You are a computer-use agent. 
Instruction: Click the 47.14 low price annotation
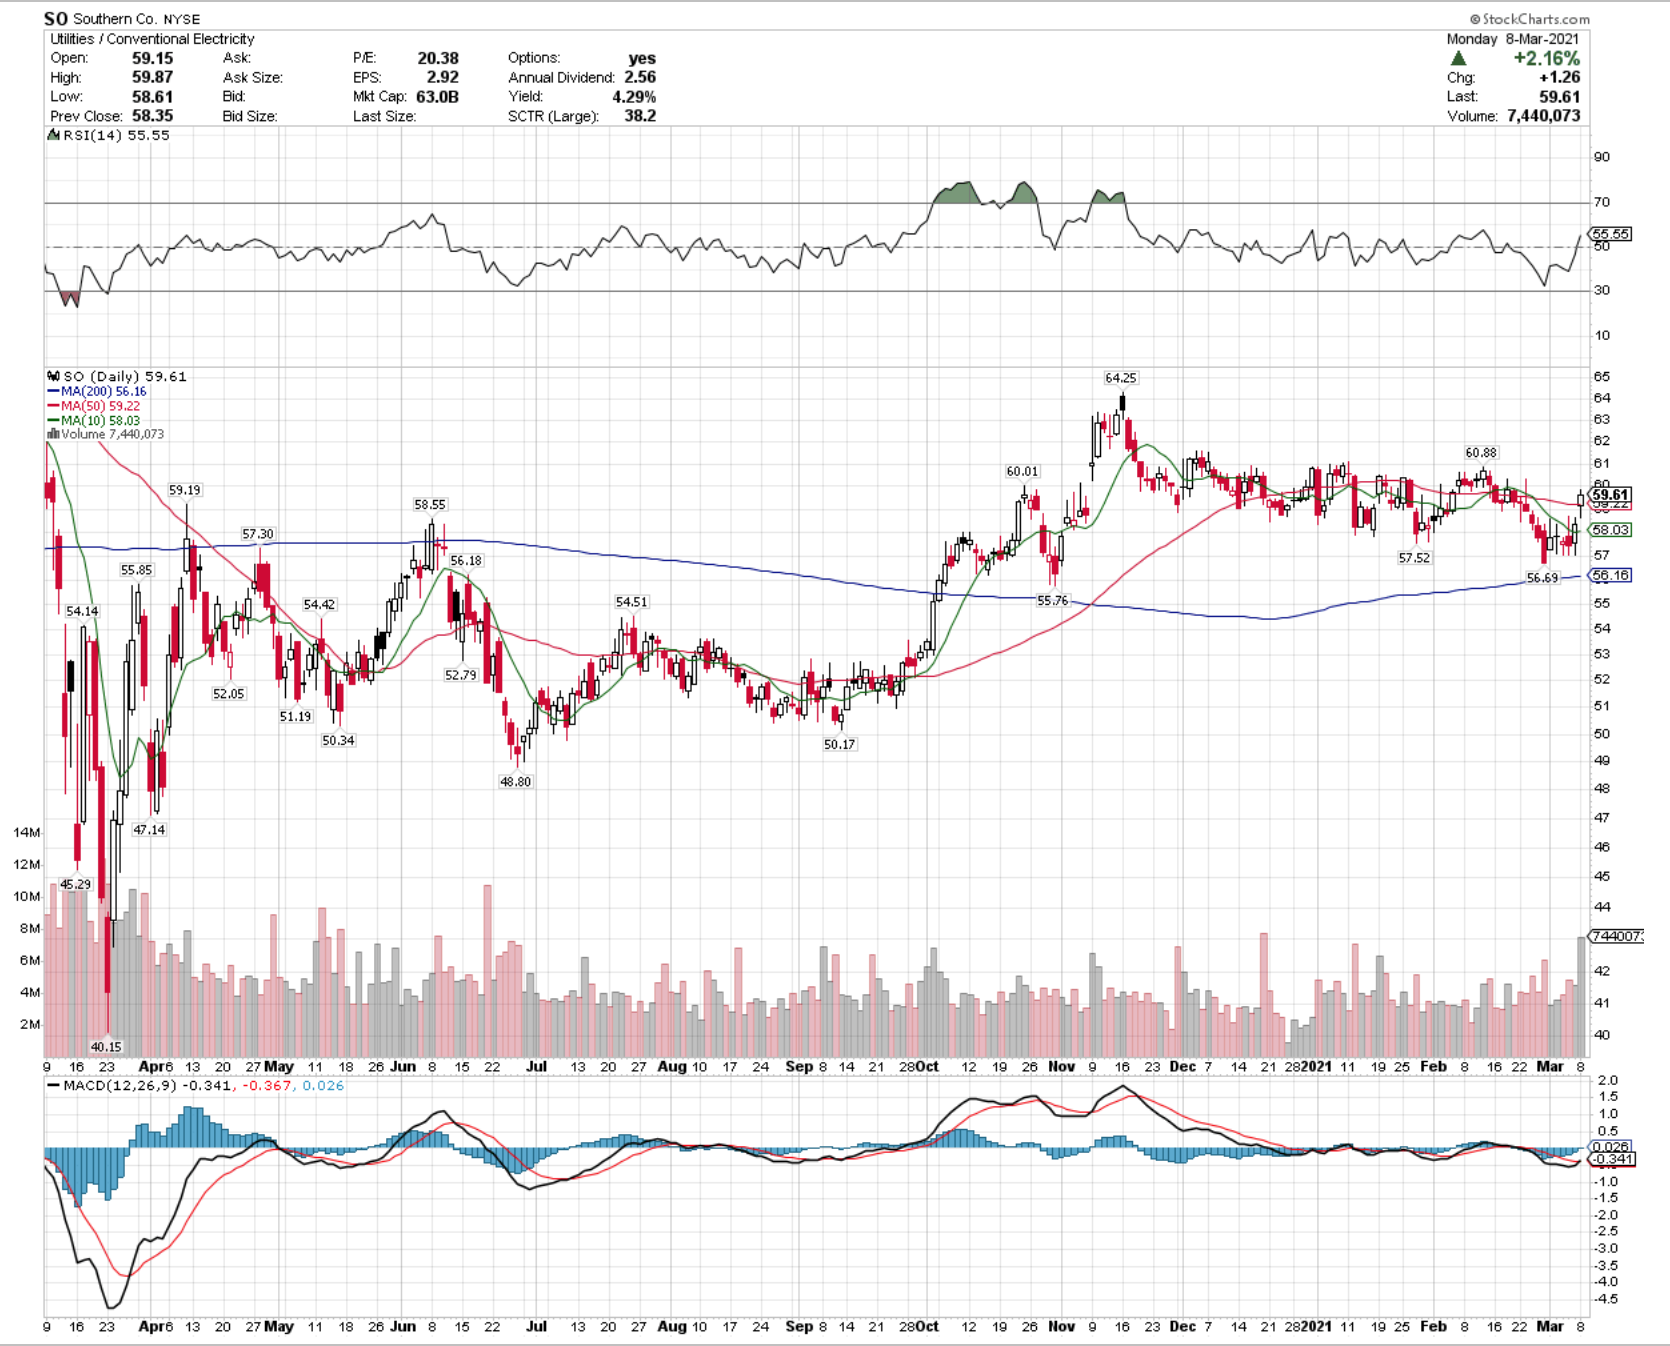pyautogui.click(x=149, y=830)
